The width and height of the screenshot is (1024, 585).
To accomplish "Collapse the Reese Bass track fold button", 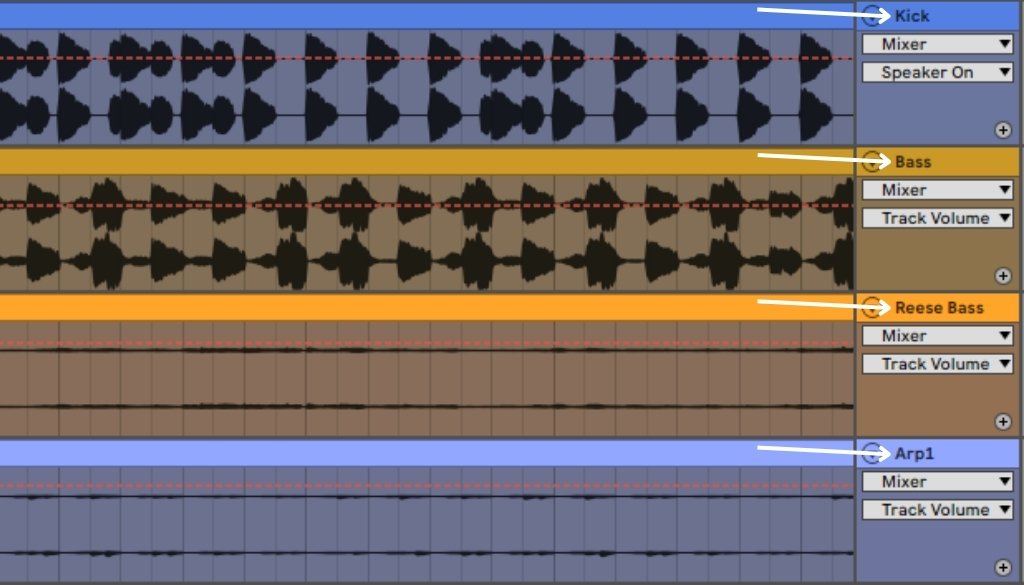I will coord(872,307).
